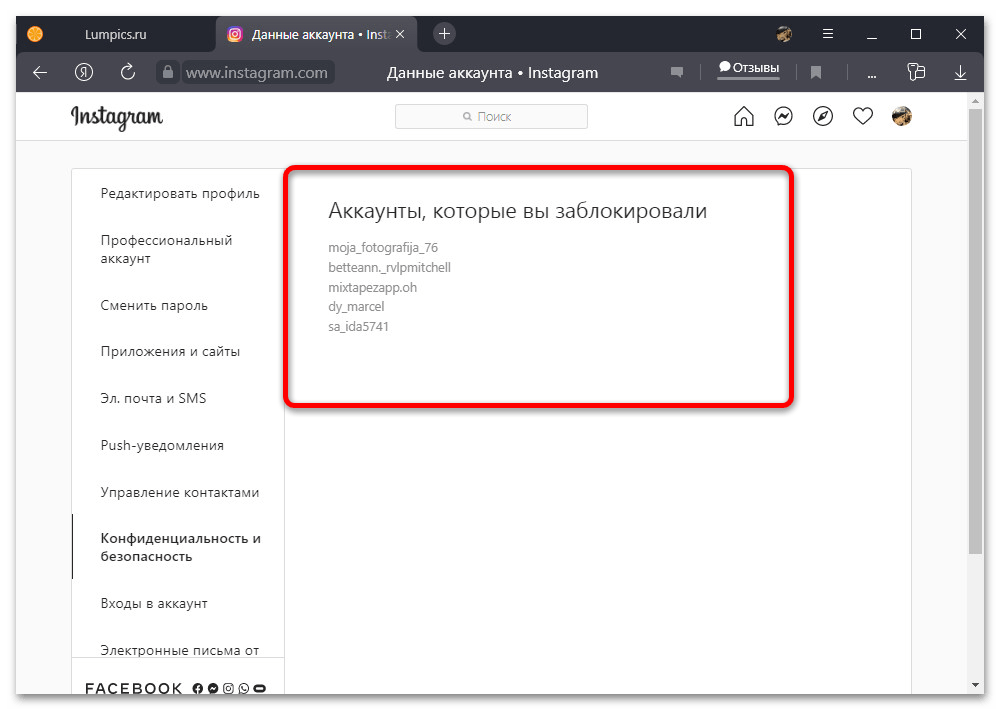
Task: Open the browser extensions icon
Action: pyautogui.click(x=916, y=71)
